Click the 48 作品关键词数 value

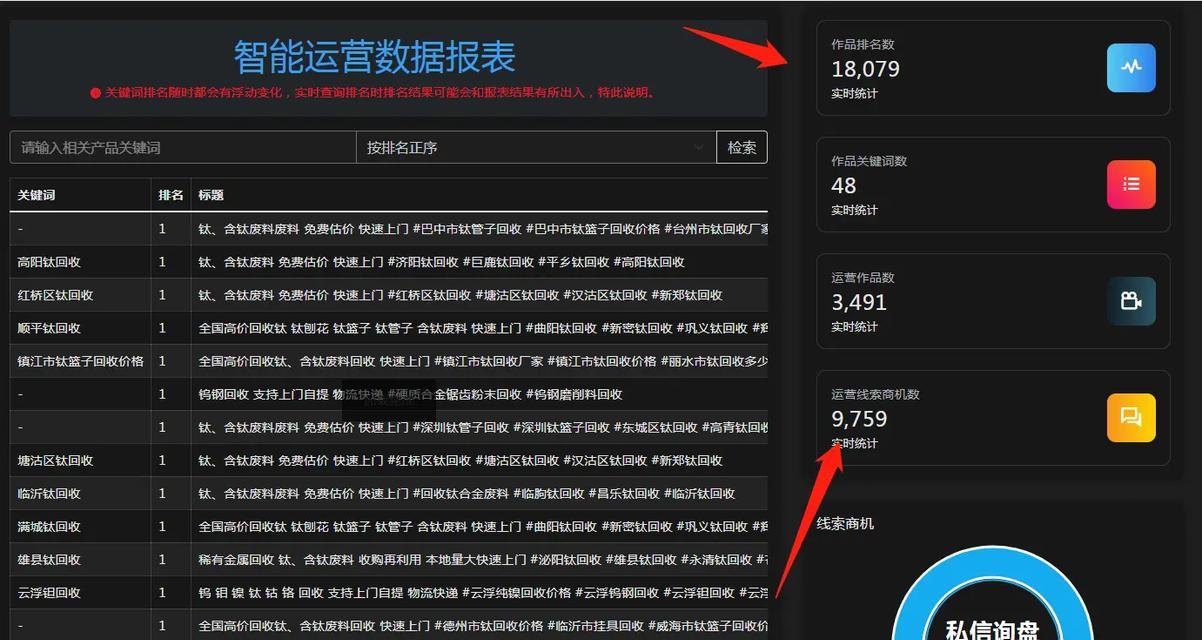click(844, 186)
